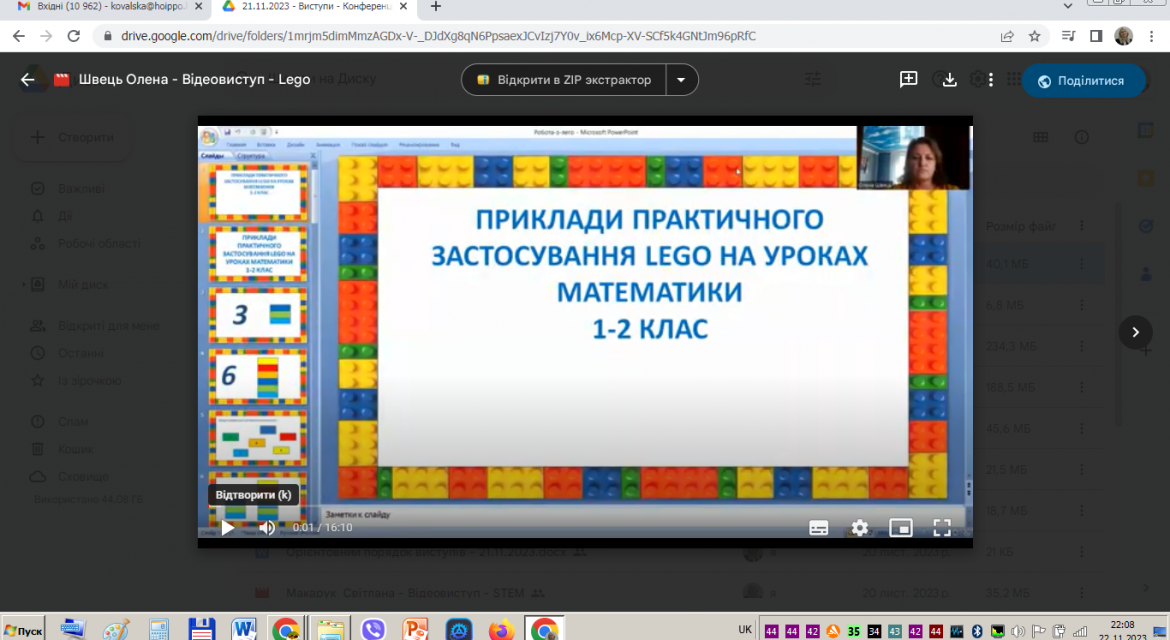Go to next file with right chevron
The image size is (1170, 640).
pos(1135,332)
